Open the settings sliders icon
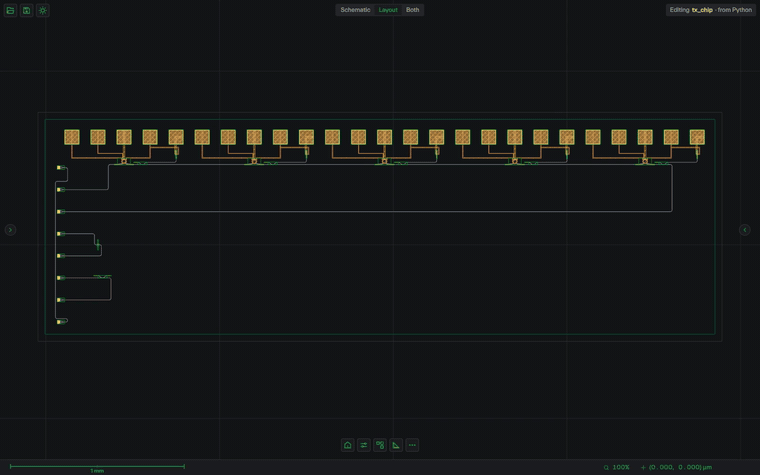 tap(364, 445)
